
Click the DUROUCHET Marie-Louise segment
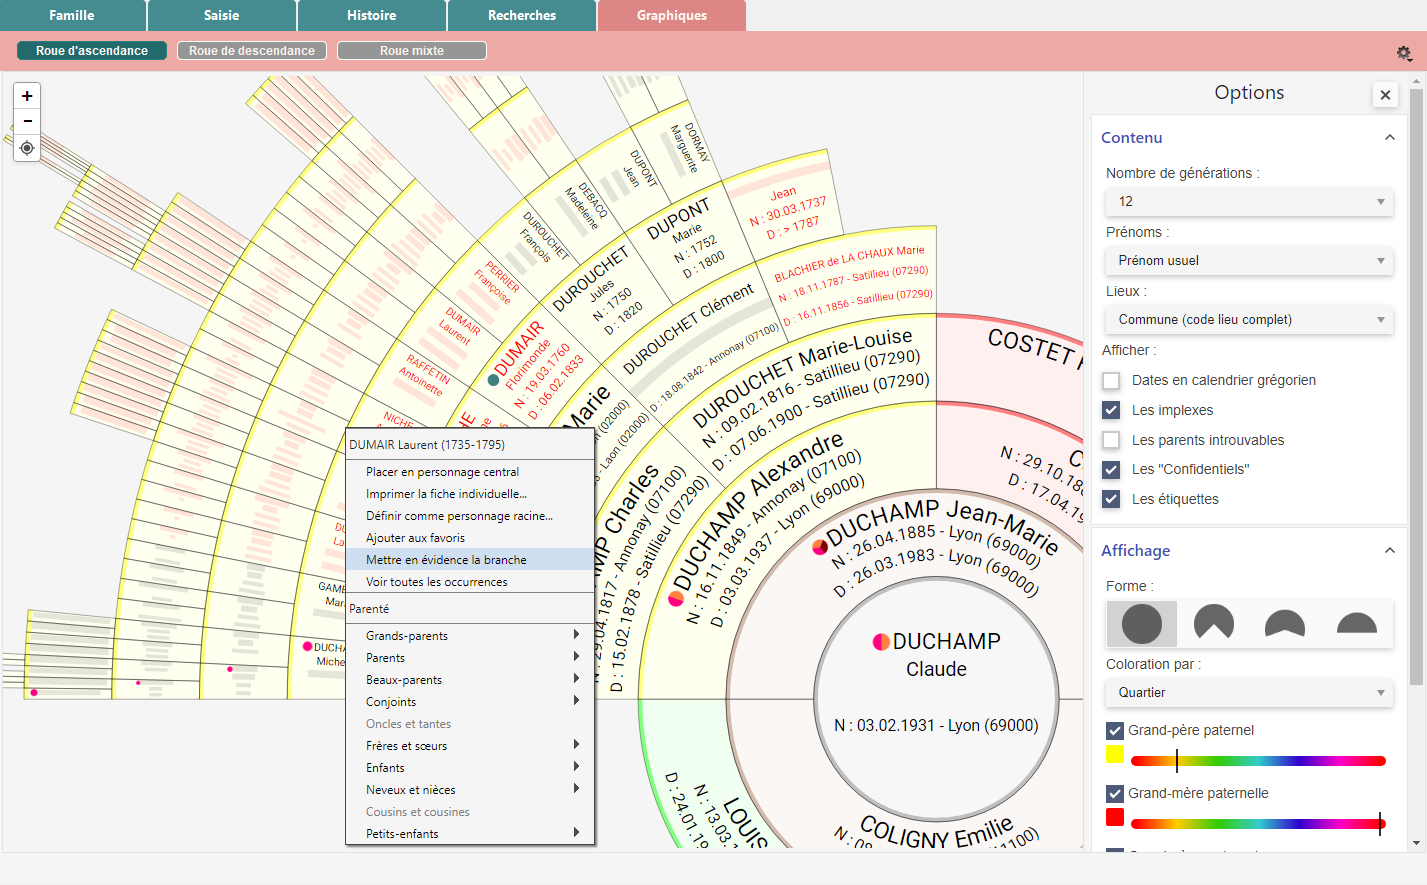coord(812,398)
